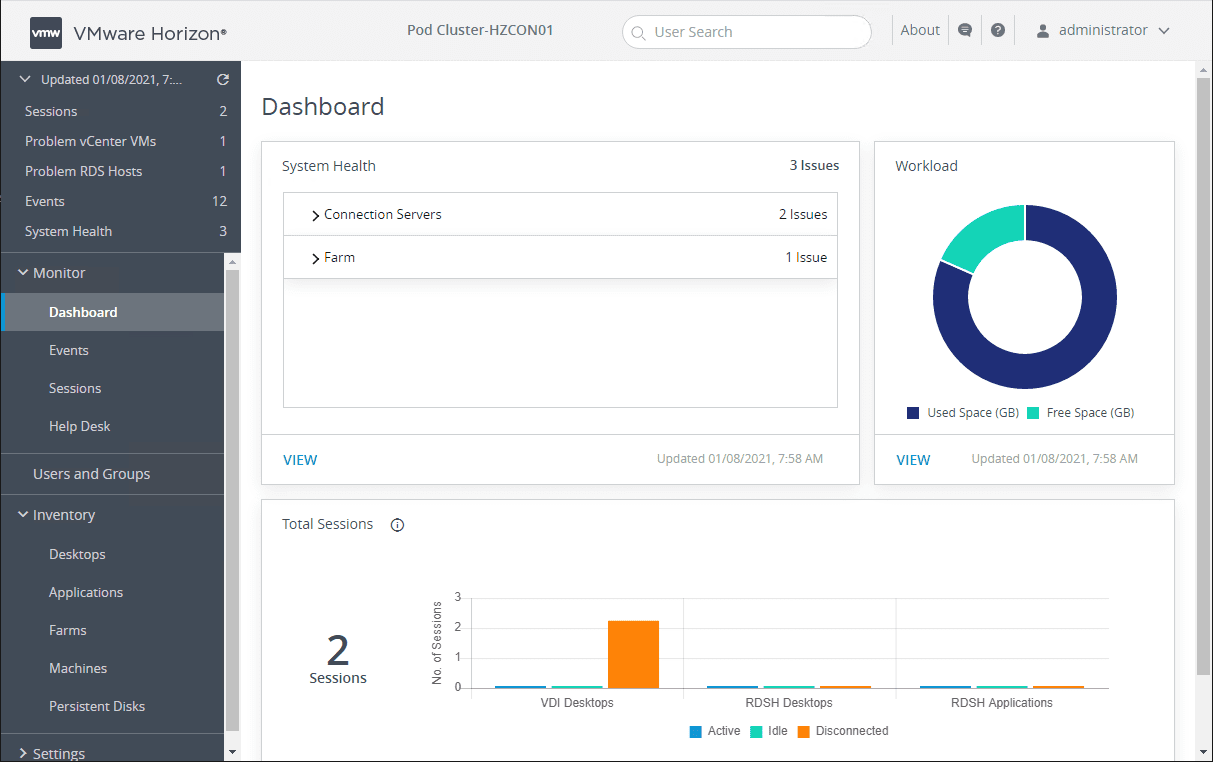The height and width of the screenshot is (762, 1213).
Task: Toggle Free Space (GB) legend swatch
Action: (1033, 413)
